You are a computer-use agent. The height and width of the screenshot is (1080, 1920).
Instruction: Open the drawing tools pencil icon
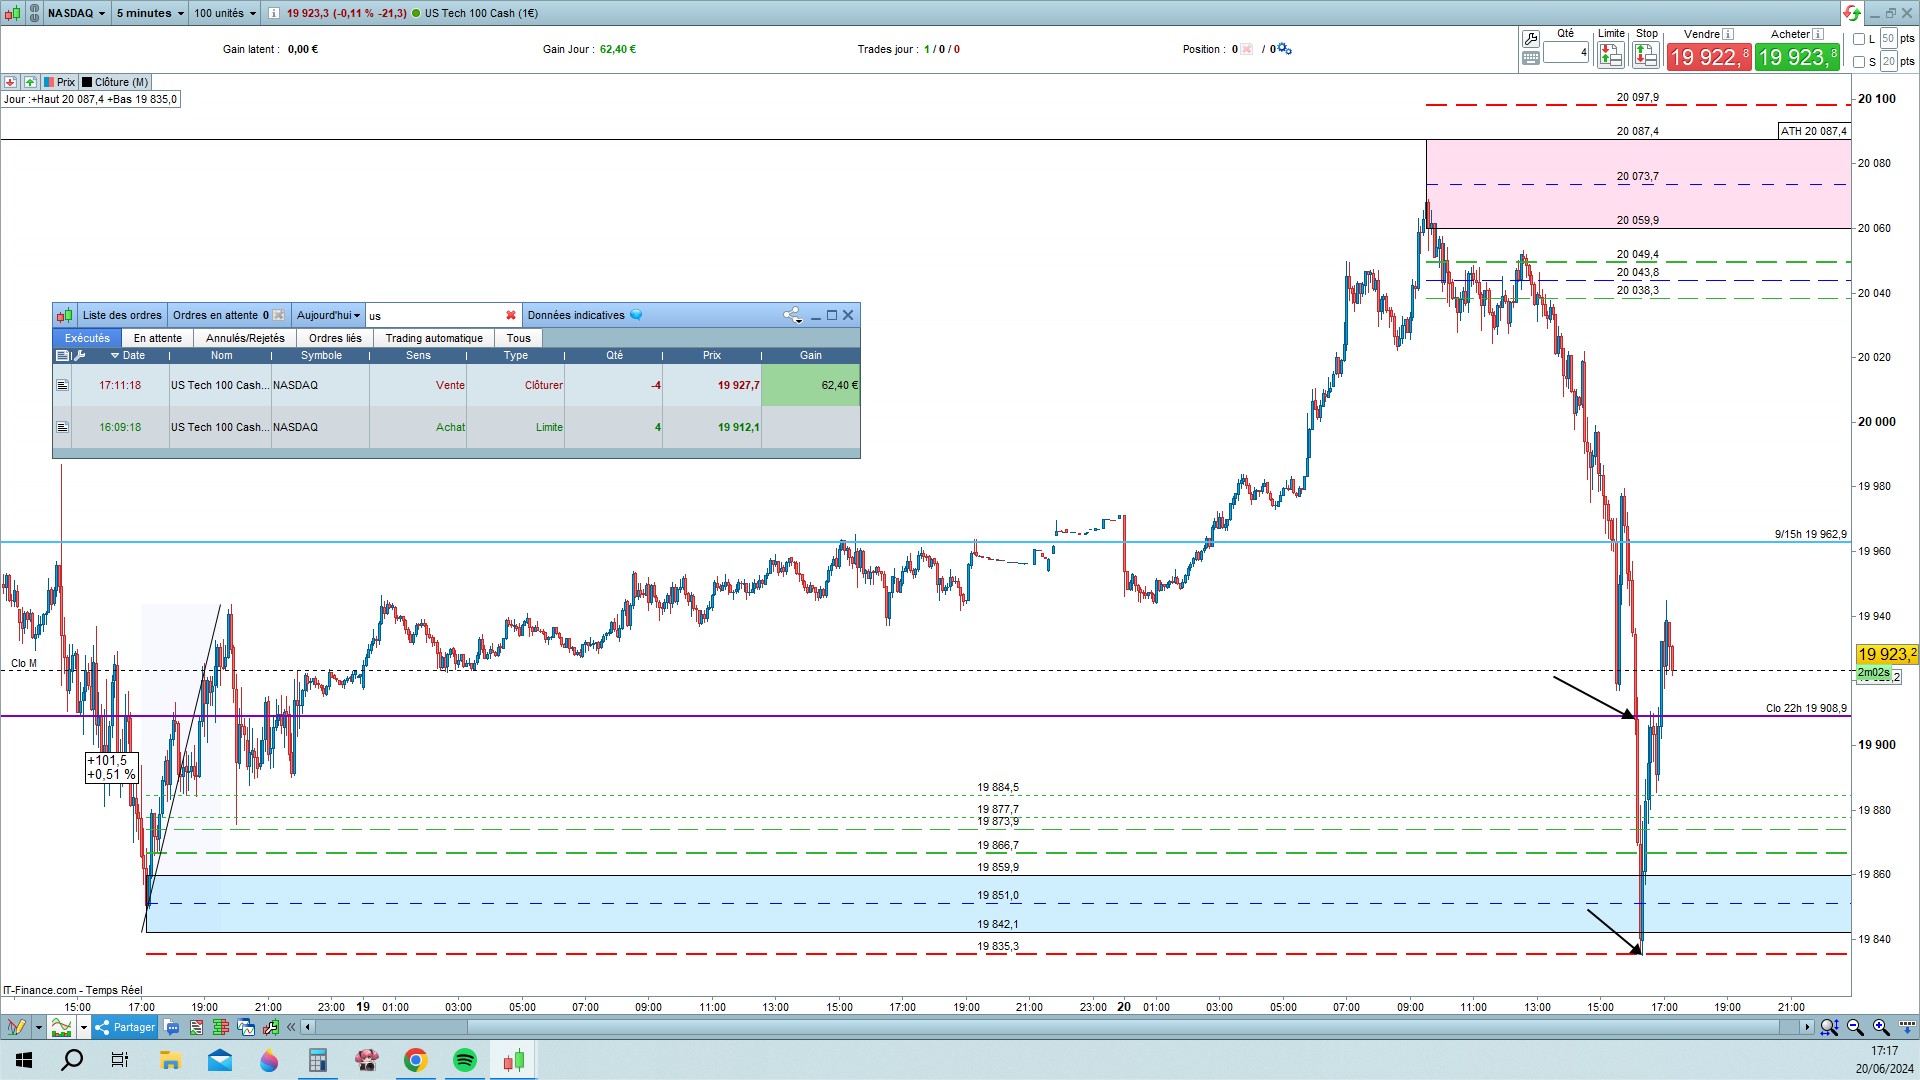[16, 1027]
